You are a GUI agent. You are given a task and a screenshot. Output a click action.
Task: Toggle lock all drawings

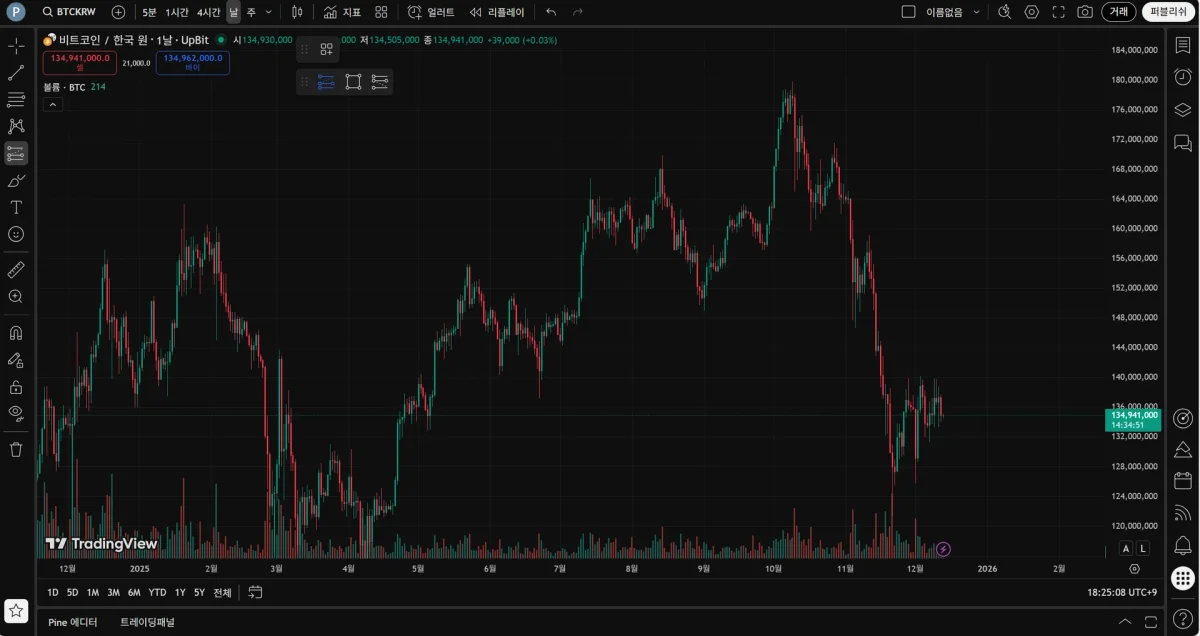pyautogui.click(x=16, y=387)
